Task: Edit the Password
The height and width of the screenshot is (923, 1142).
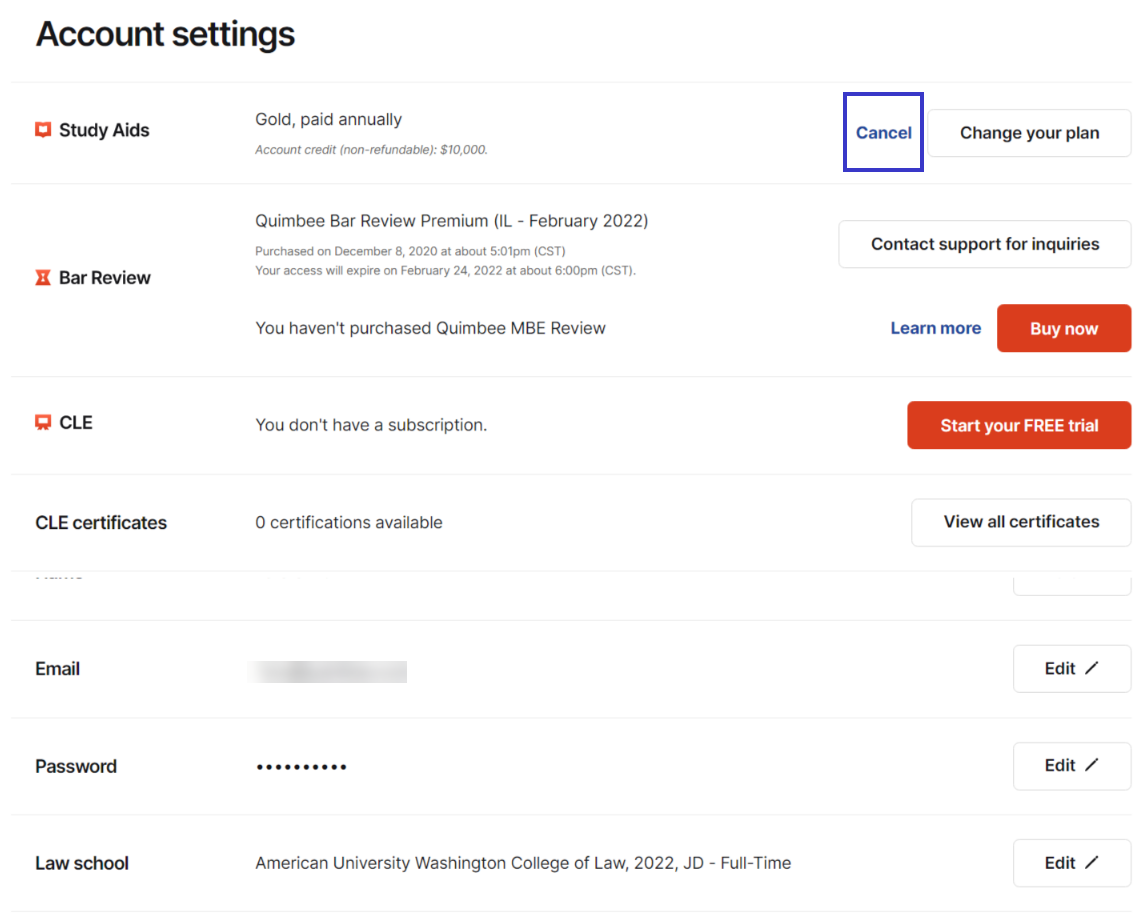Action: coord(1071,765)
